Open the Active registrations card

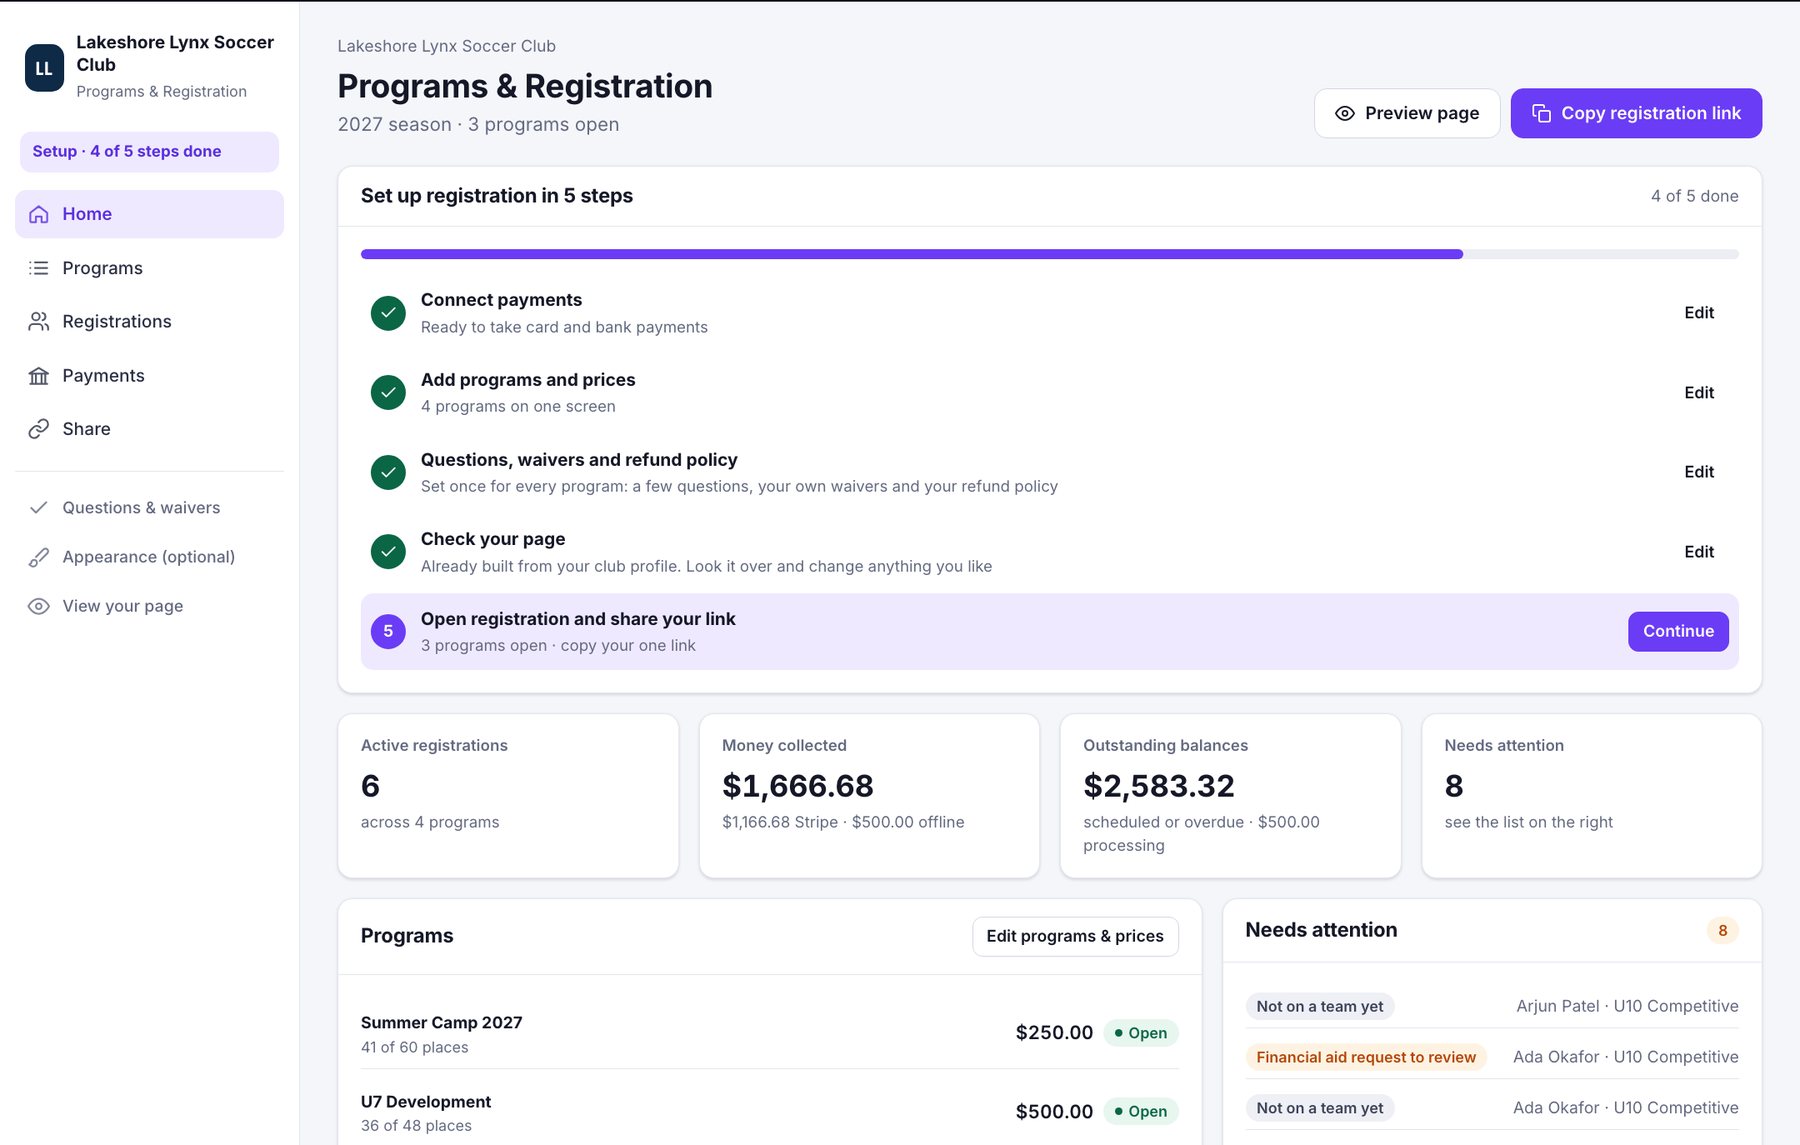point(508,796)
